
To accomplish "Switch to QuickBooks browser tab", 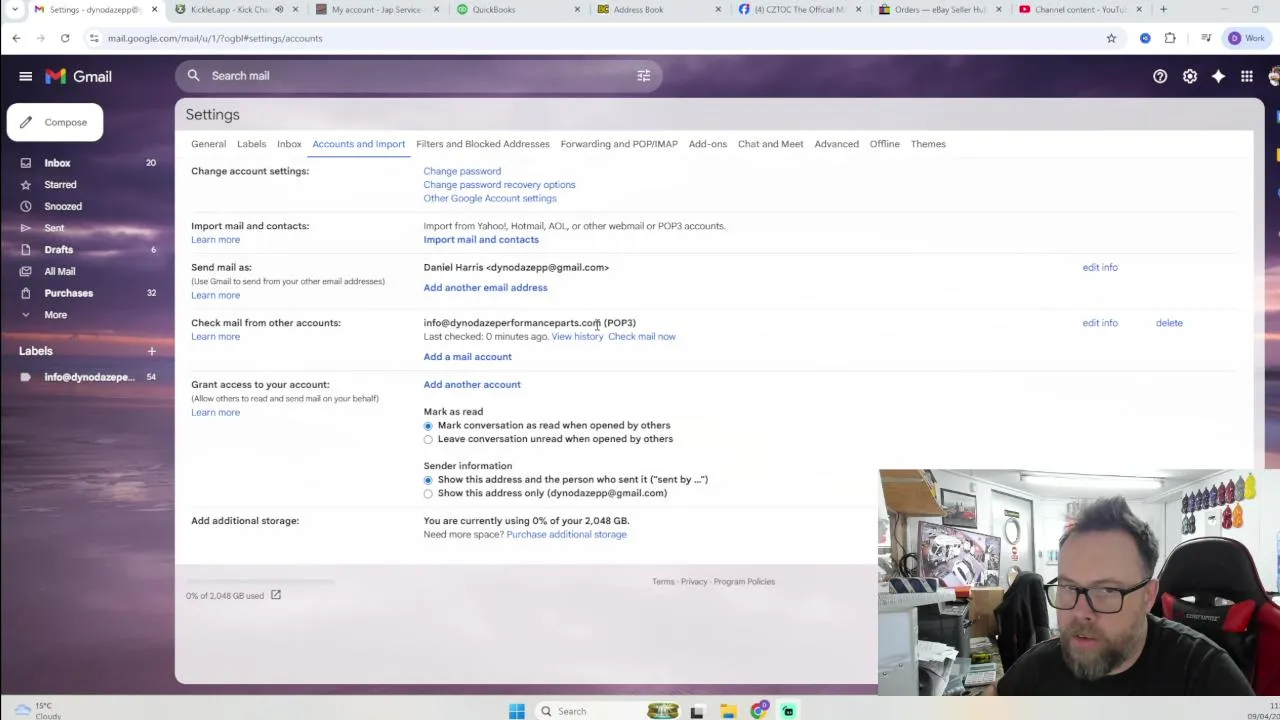I will coord(518,10).
